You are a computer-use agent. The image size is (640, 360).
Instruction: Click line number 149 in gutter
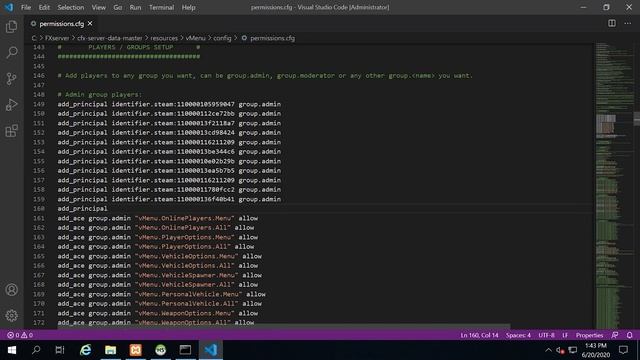point(39,104)
